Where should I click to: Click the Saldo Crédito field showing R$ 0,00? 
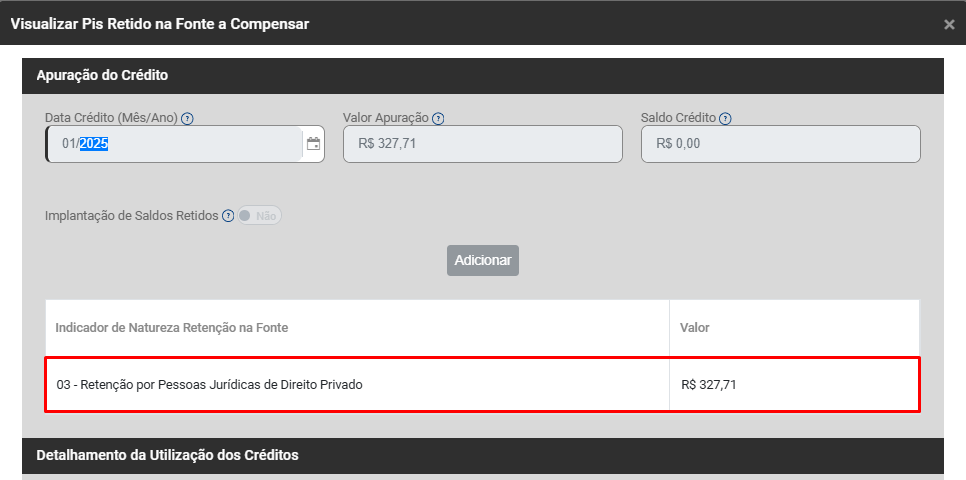tap(780, 144)
